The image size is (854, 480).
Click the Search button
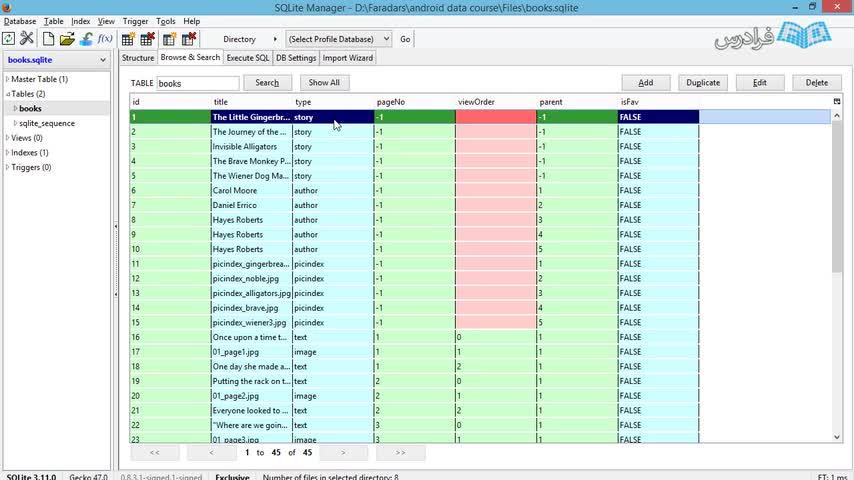(267, 83)
